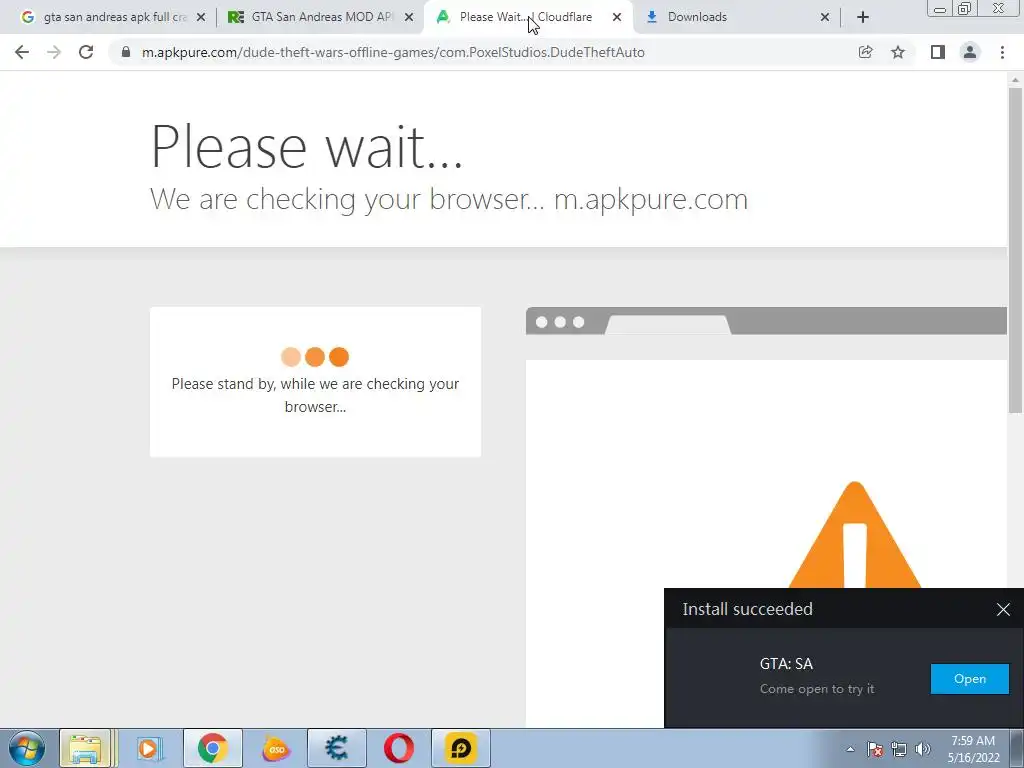Click the Chrome taskbar icon
Viewport: 1024px width, 768px height.
click(212, 748)
